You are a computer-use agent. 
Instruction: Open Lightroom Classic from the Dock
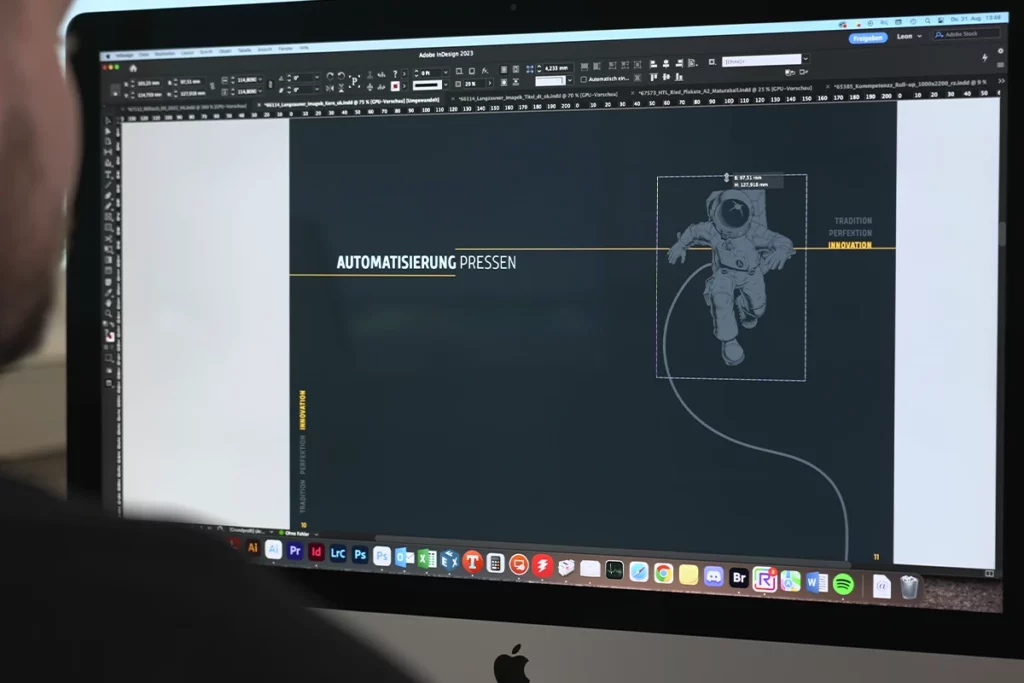pyautogui.click(x=338, y=553)
